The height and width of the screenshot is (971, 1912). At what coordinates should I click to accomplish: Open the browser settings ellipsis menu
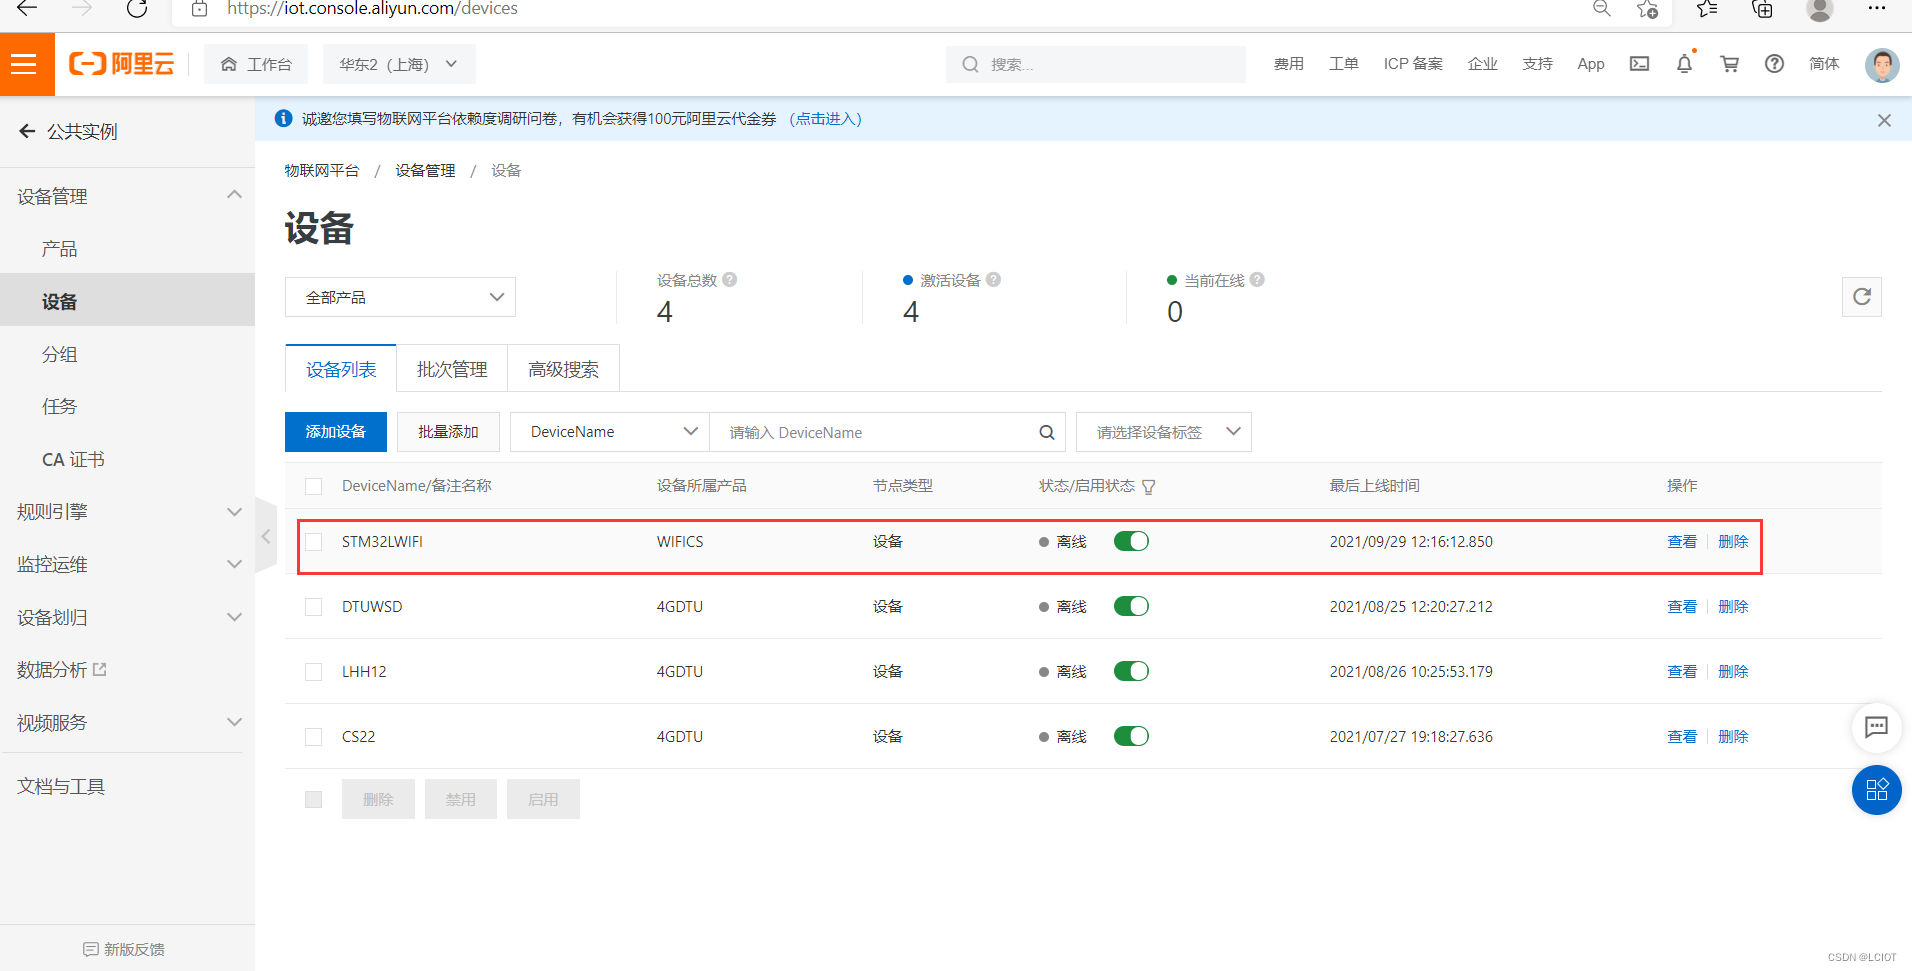tap(1876, 9)
